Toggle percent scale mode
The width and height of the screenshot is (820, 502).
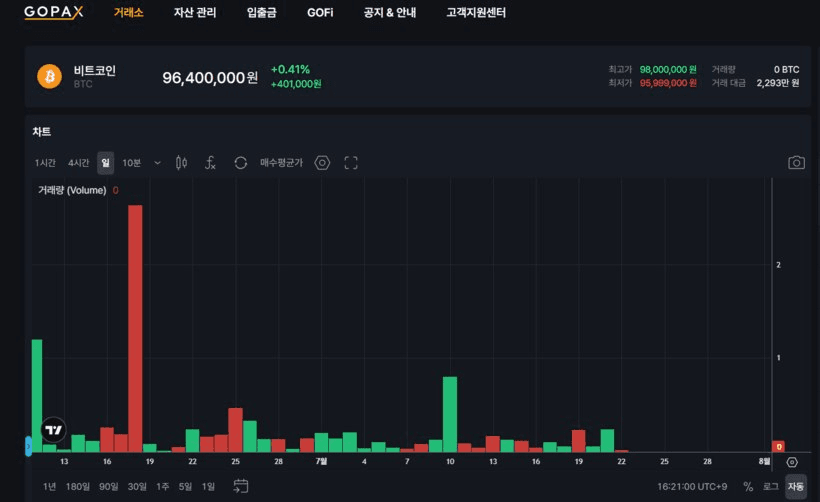748,486
